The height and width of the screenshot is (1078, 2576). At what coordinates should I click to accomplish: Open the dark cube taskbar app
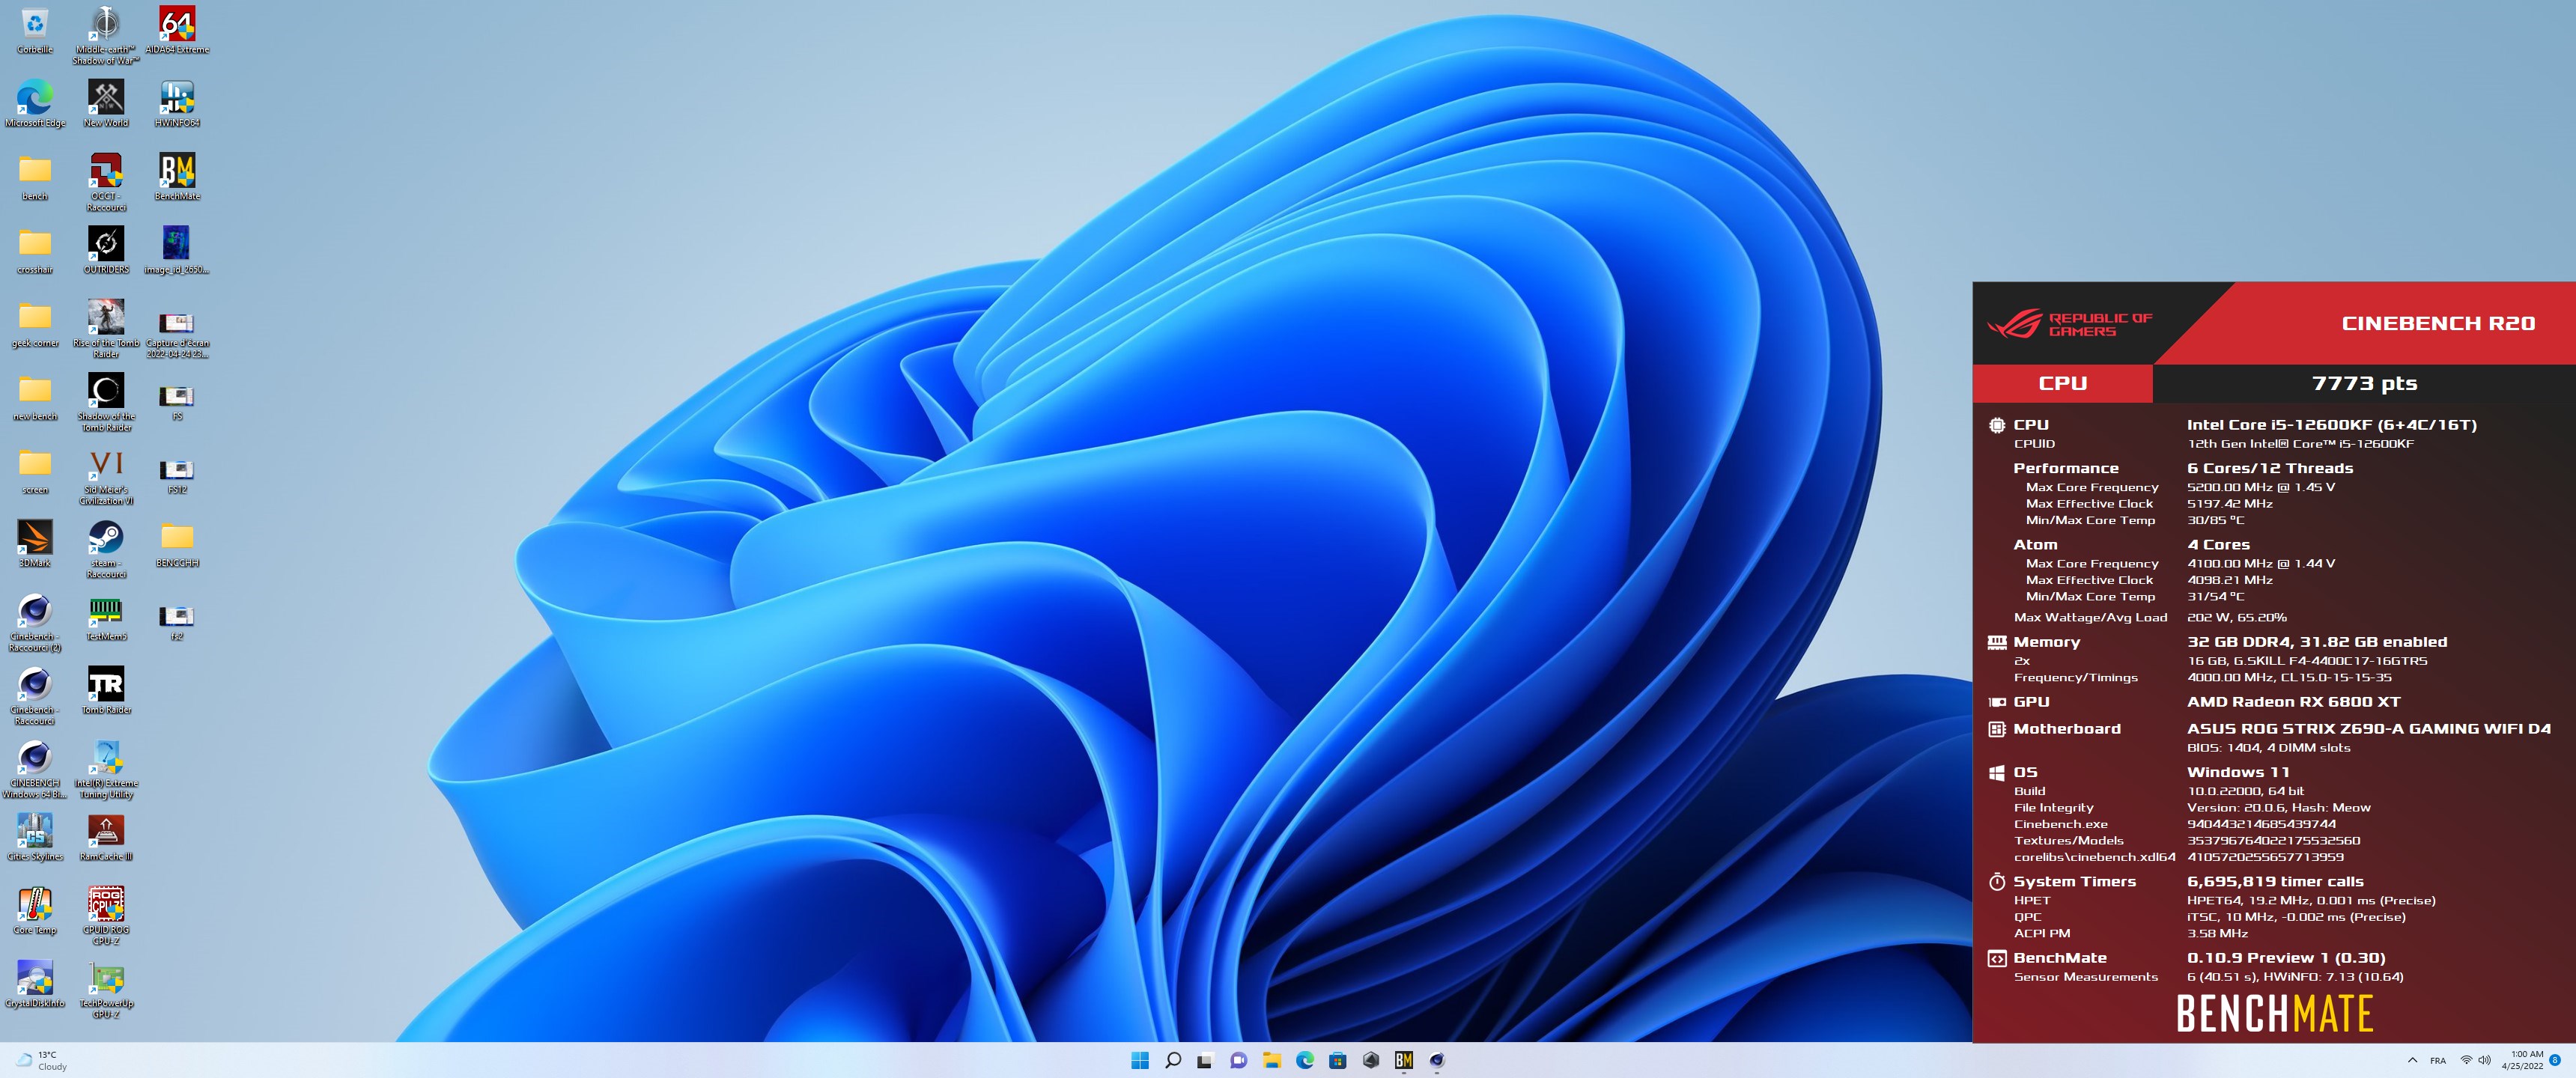(1371, 1060)
